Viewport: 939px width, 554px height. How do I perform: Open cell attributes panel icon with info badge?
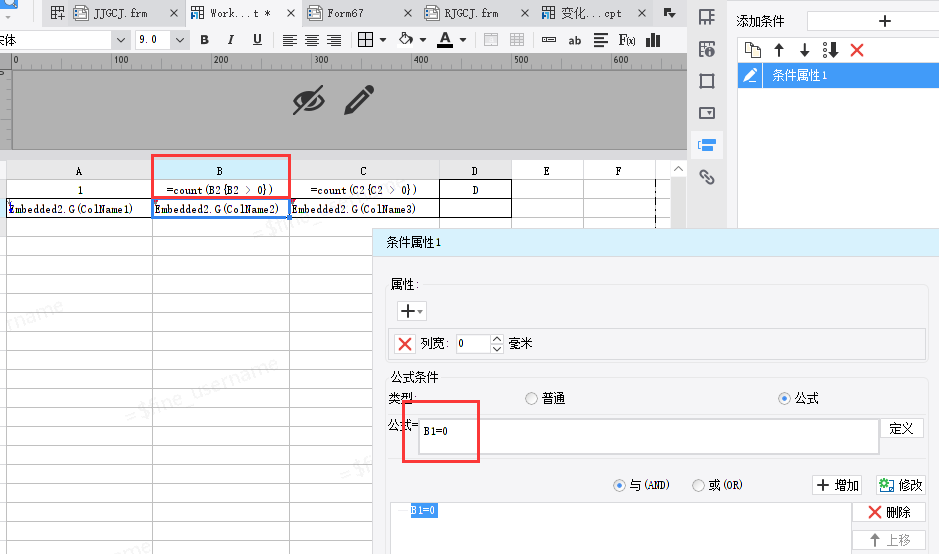click(707, 49)
